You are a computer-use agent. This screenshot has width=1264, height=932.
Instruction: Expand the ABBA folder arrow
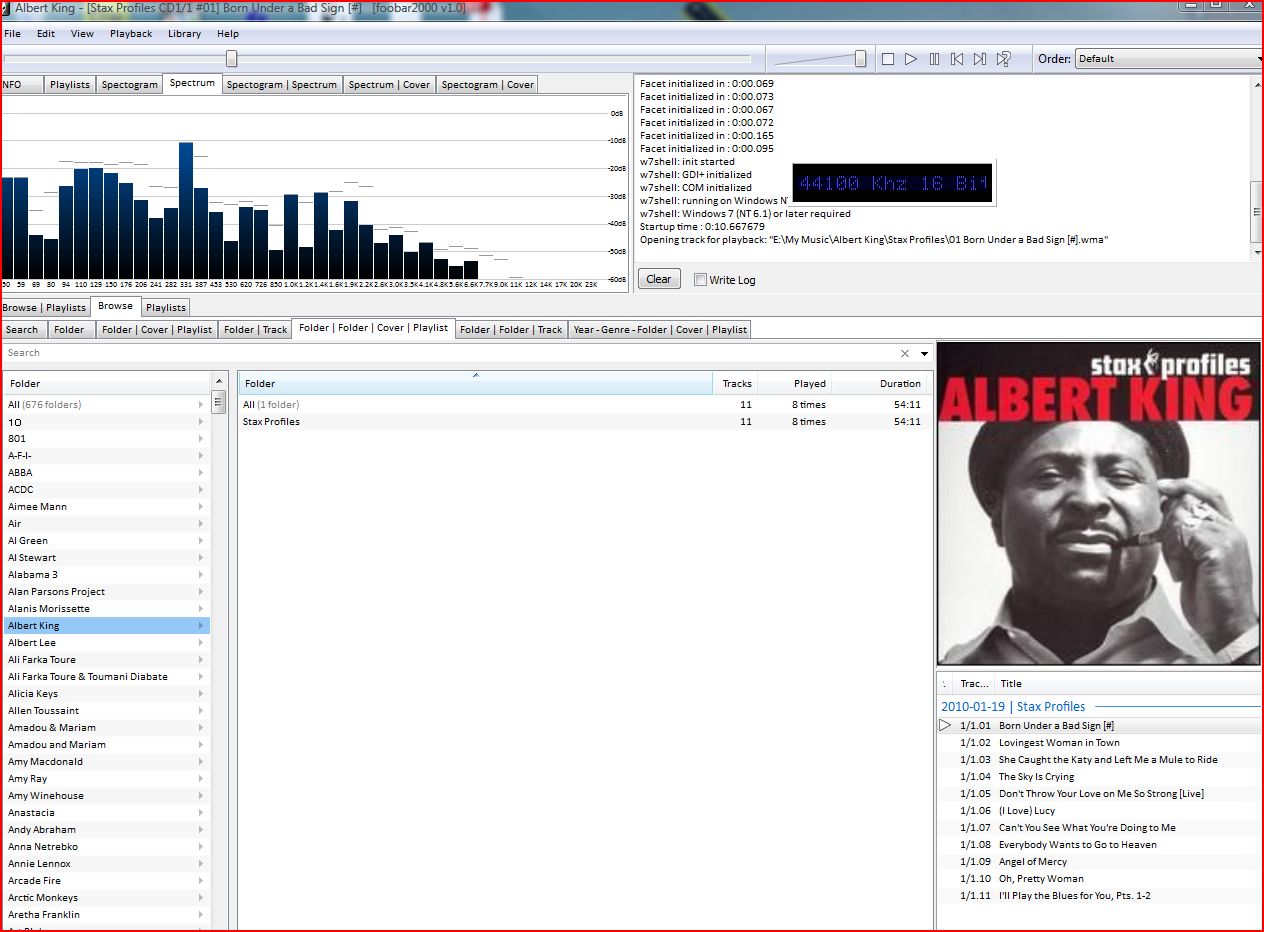(201, 473)
